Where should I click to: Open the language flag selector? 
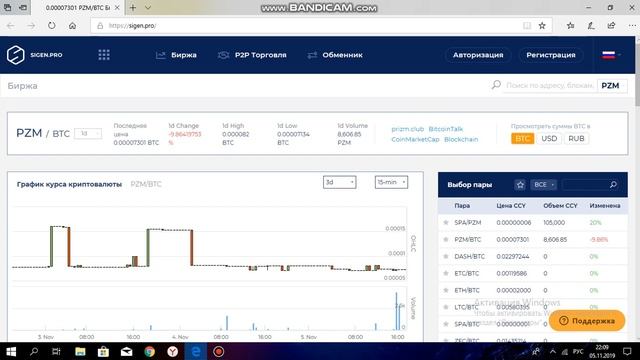coord(611,55)
